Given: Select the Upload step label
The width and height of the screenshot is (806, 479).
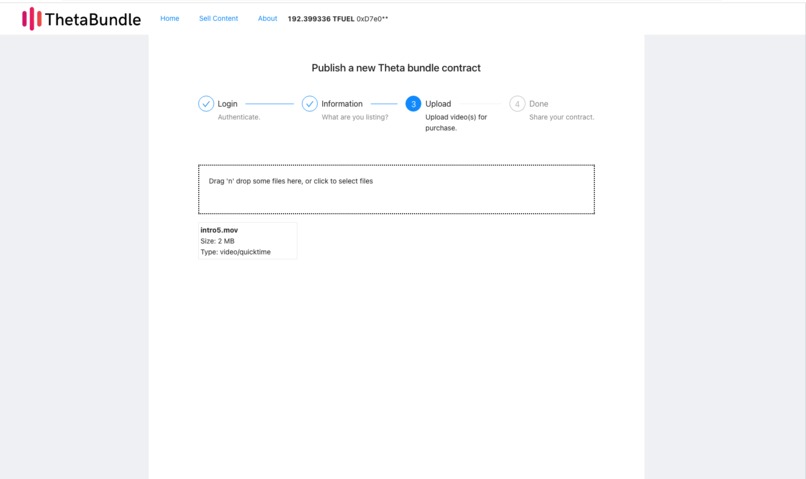Looking at the screenshot, I should (x=438, y=104).
